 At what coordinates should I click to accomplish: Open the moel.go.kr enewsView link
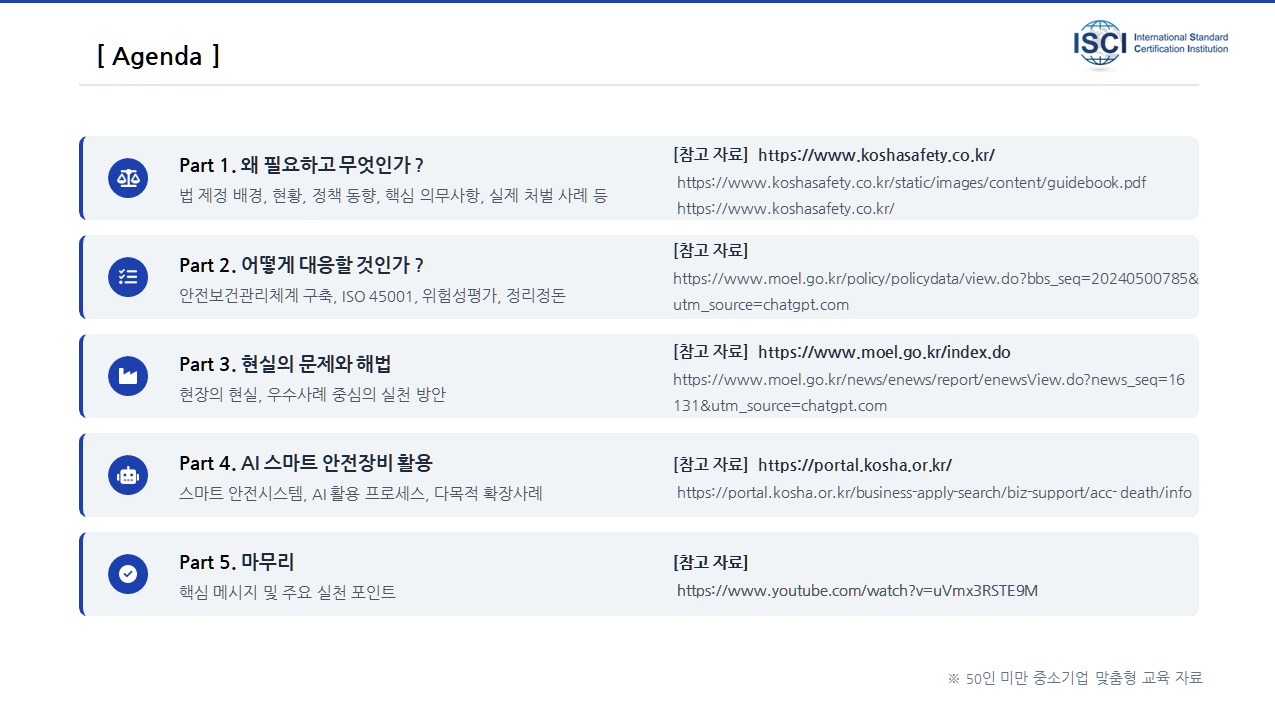pyautogui.click(x=929, y=392)
